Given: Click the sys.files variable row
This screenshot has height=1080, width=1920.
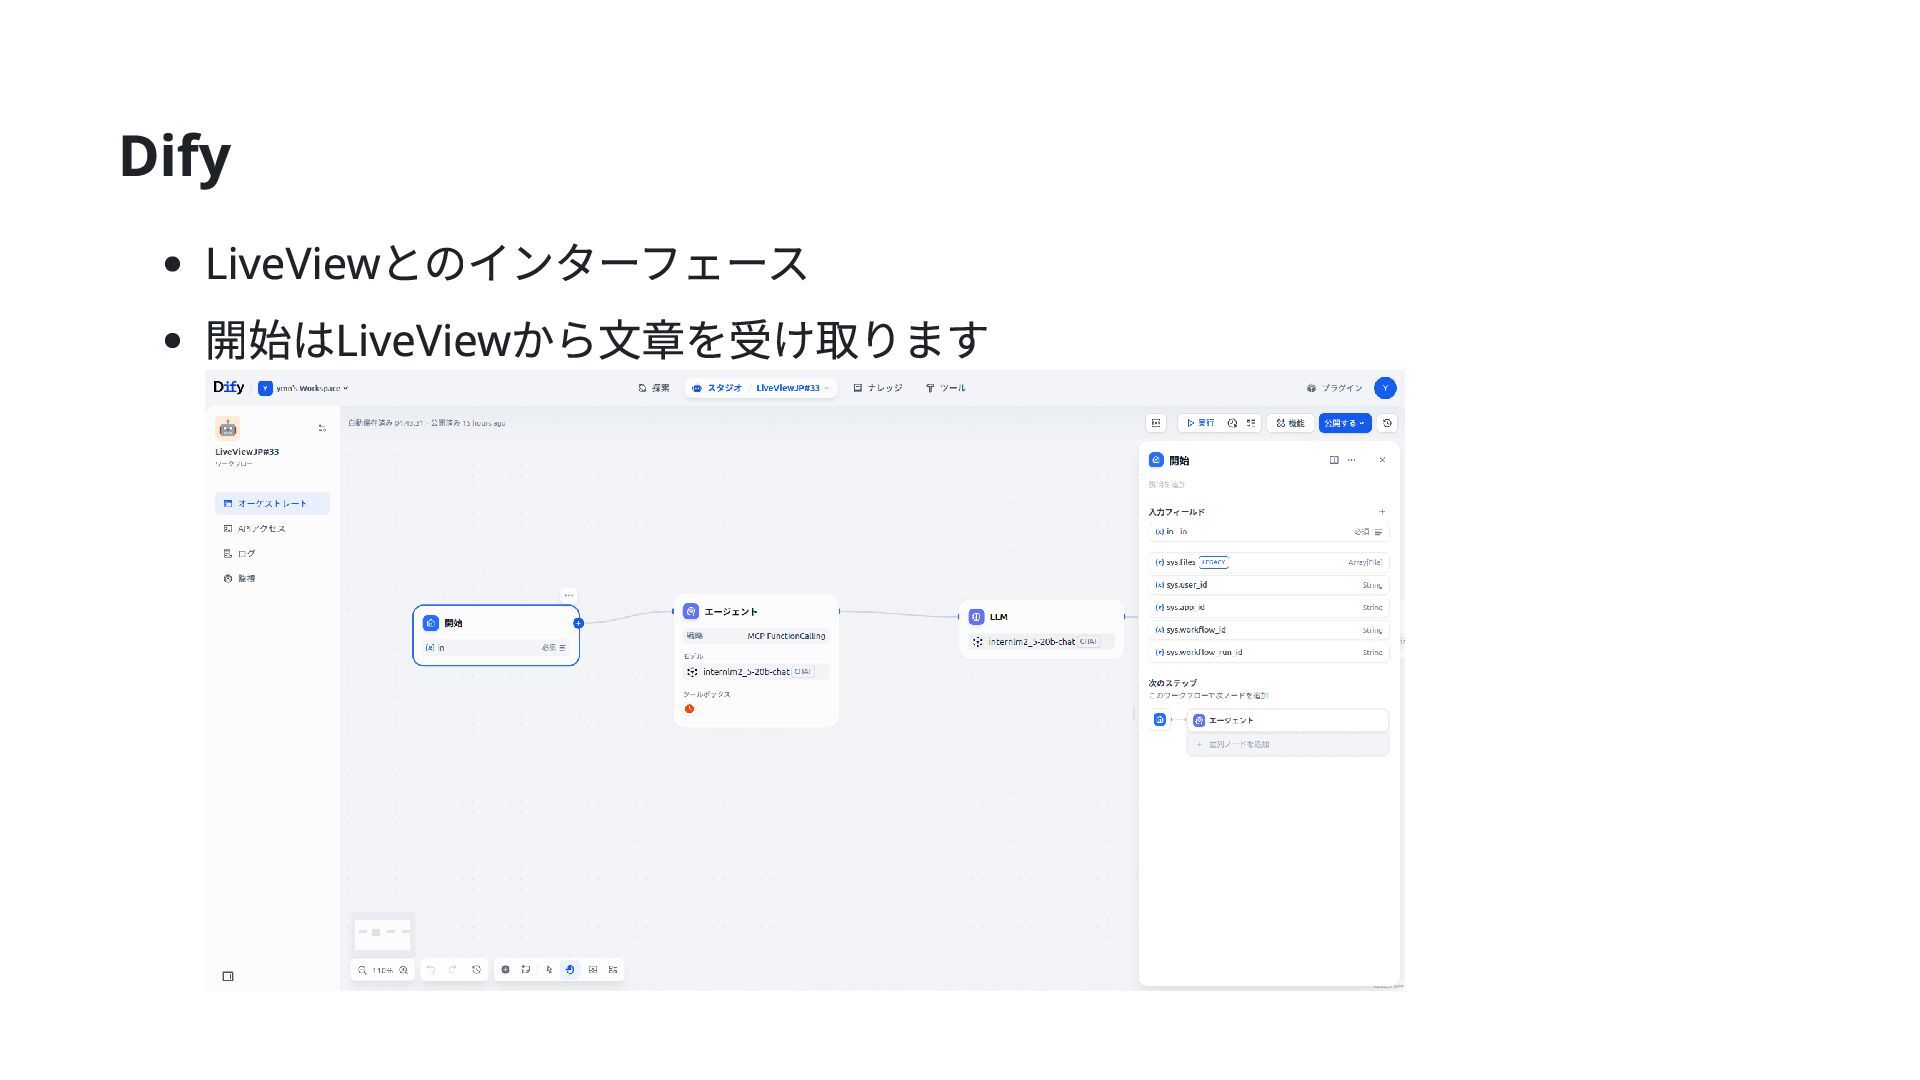Looking at the screenshot, I should pos(1269,562).
